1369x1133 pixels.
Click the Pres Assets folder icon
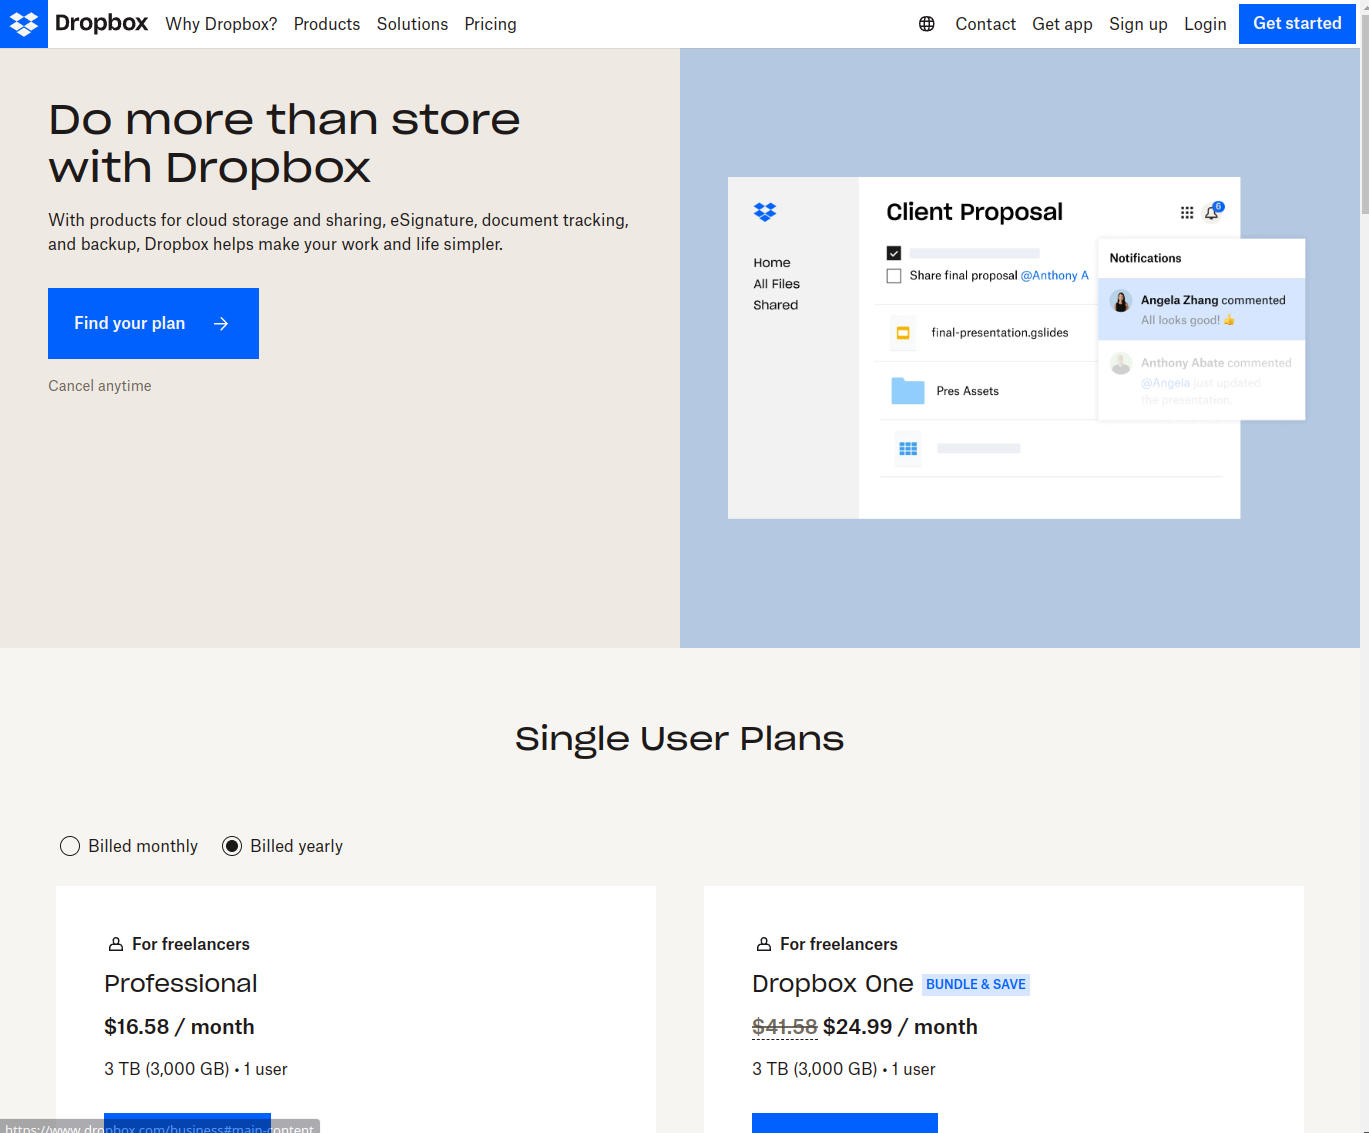point(908,391)
